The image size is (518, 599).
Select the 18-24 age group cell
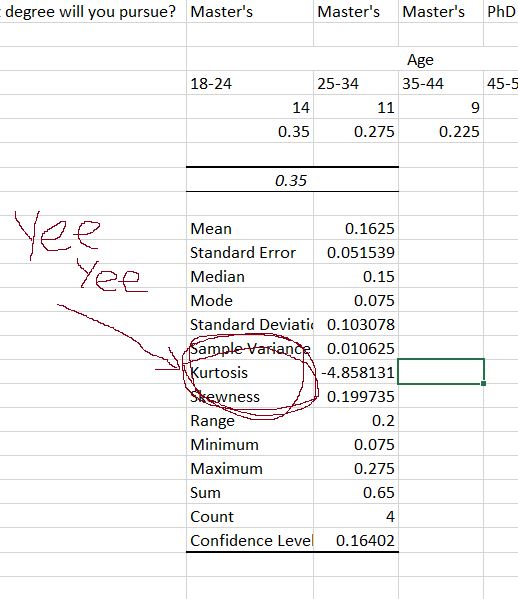click(250, 83)
